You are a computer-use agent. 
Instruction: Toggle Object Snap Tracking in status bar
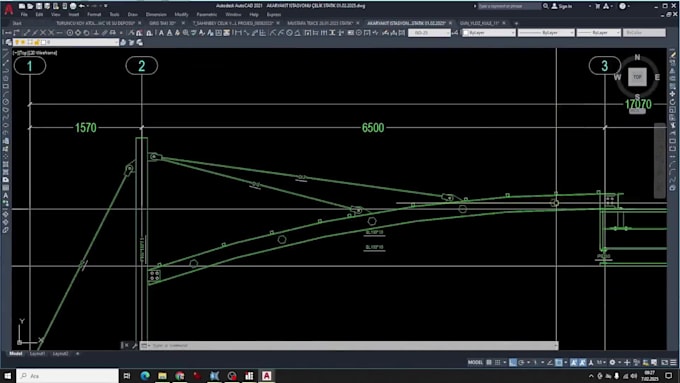click(550, 363)
